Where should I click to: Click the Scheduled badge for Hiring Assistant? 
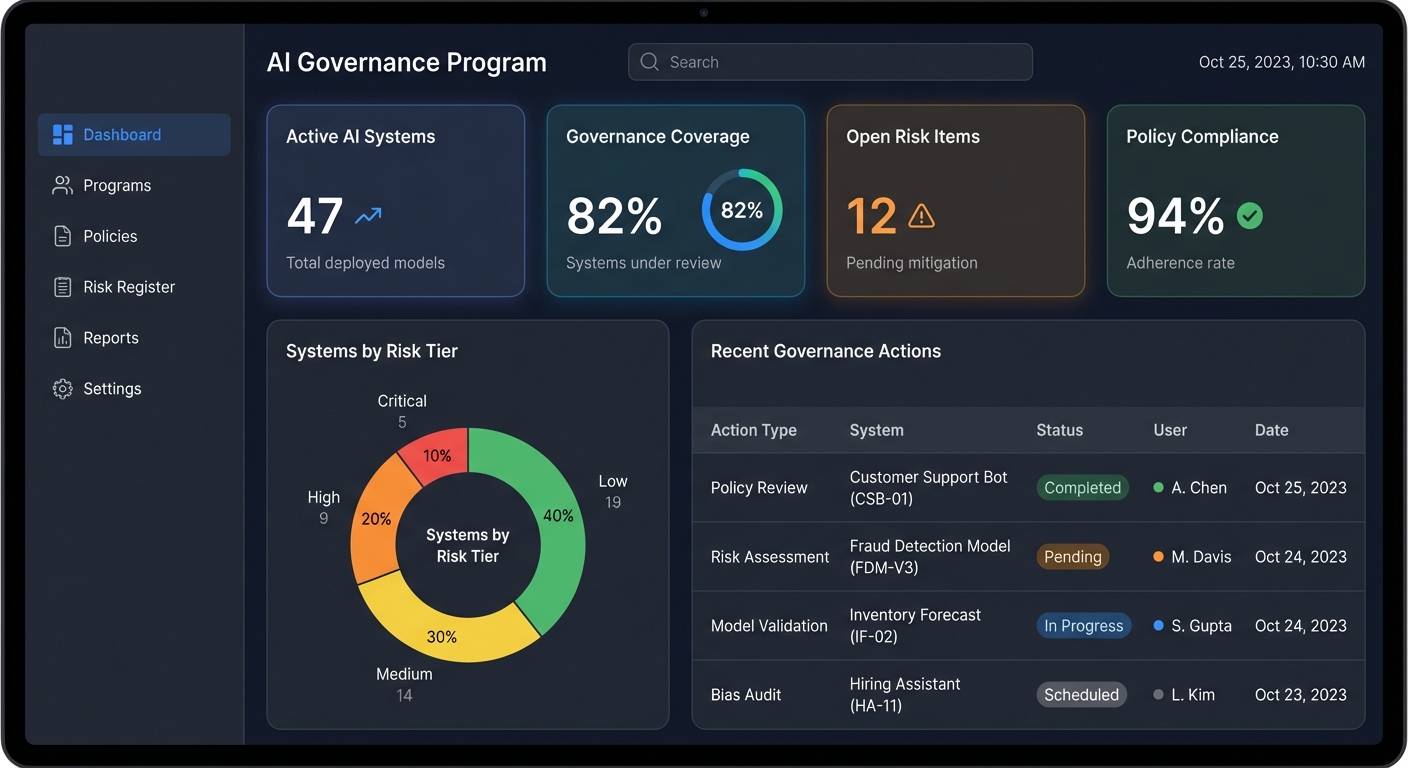(x=1081, y=694)
